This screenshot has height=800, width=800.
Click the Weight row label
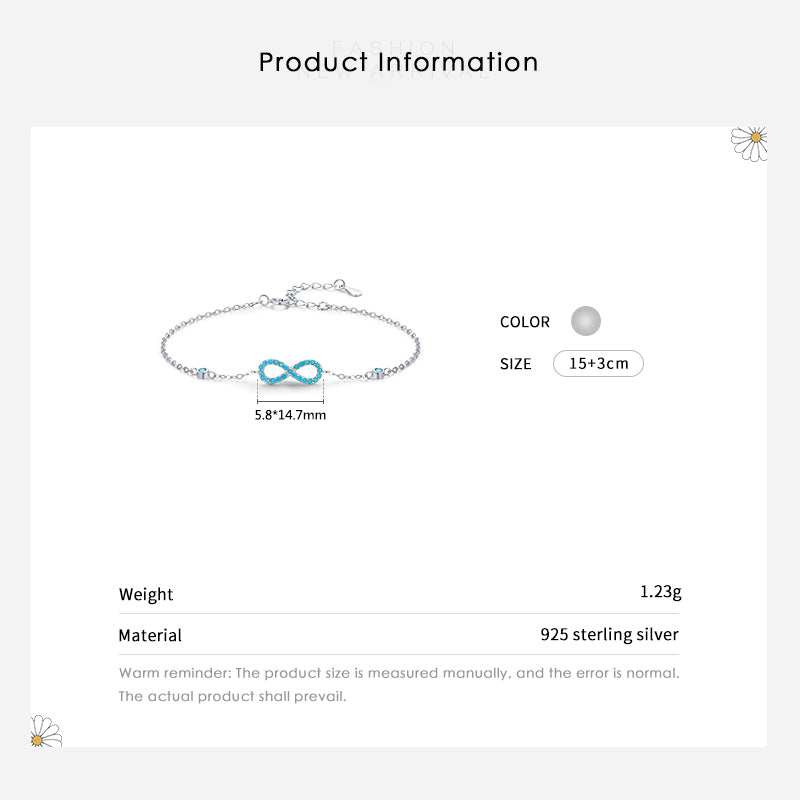[146, 594]
